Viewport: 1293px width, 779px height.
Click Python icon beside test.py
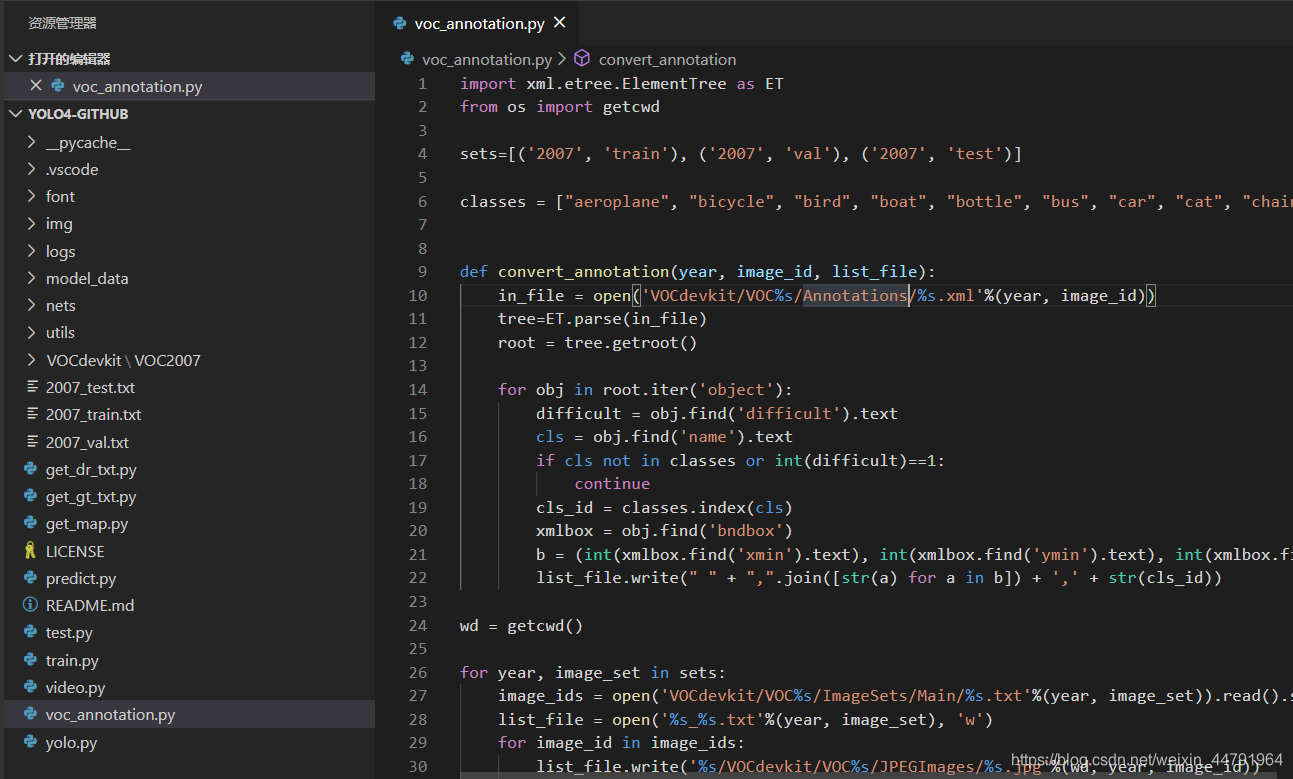click(x=30, y=632)
